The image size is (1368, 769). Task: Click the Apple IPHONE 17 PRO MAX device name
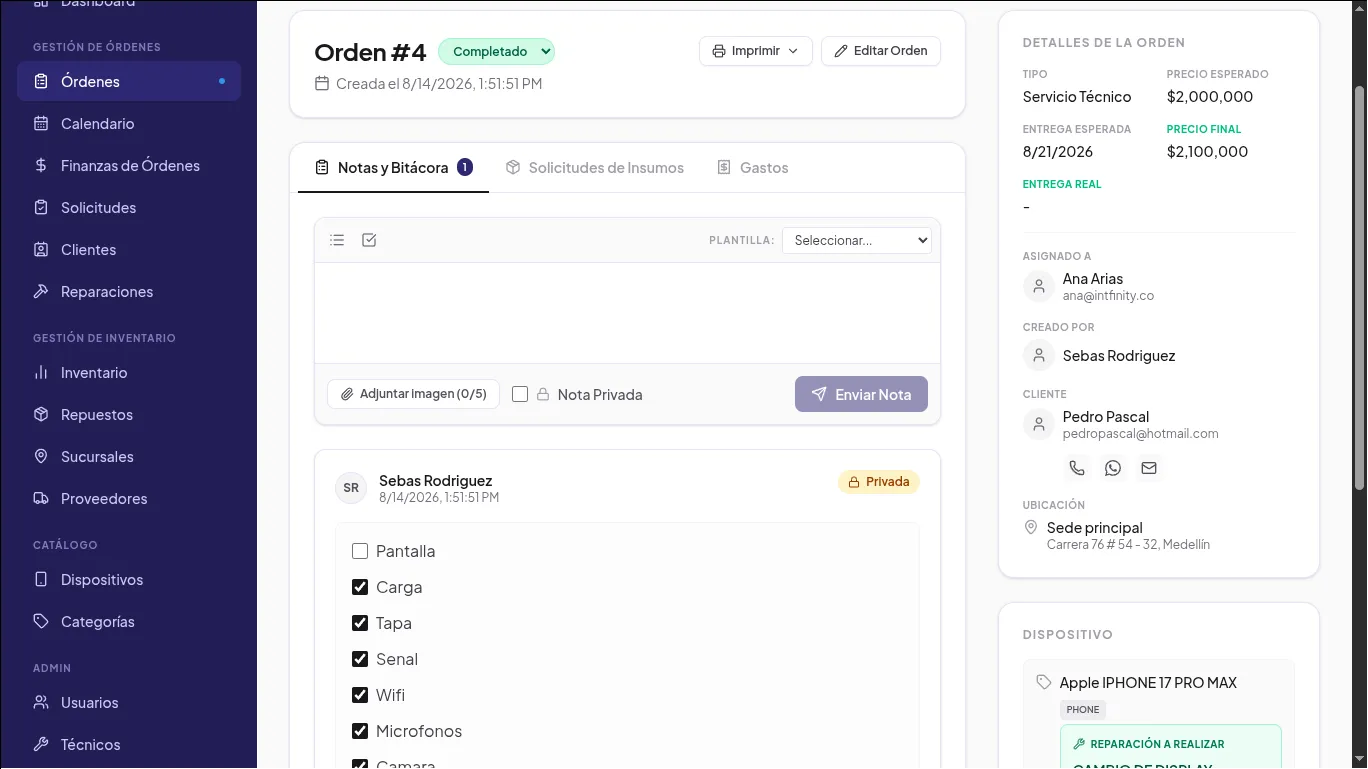[1148, 683]
